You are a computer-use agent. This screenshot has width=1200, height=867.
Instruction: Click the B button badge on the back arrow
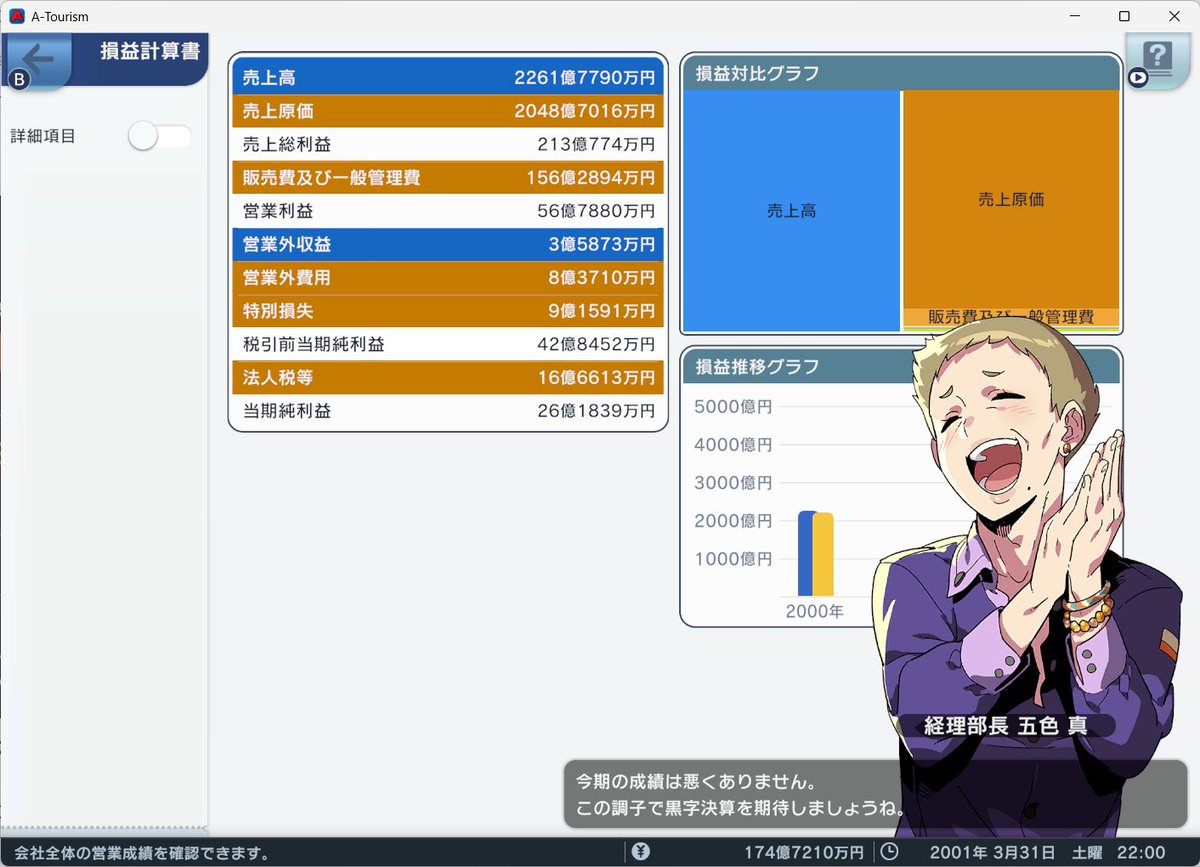(x=18, y=79)
